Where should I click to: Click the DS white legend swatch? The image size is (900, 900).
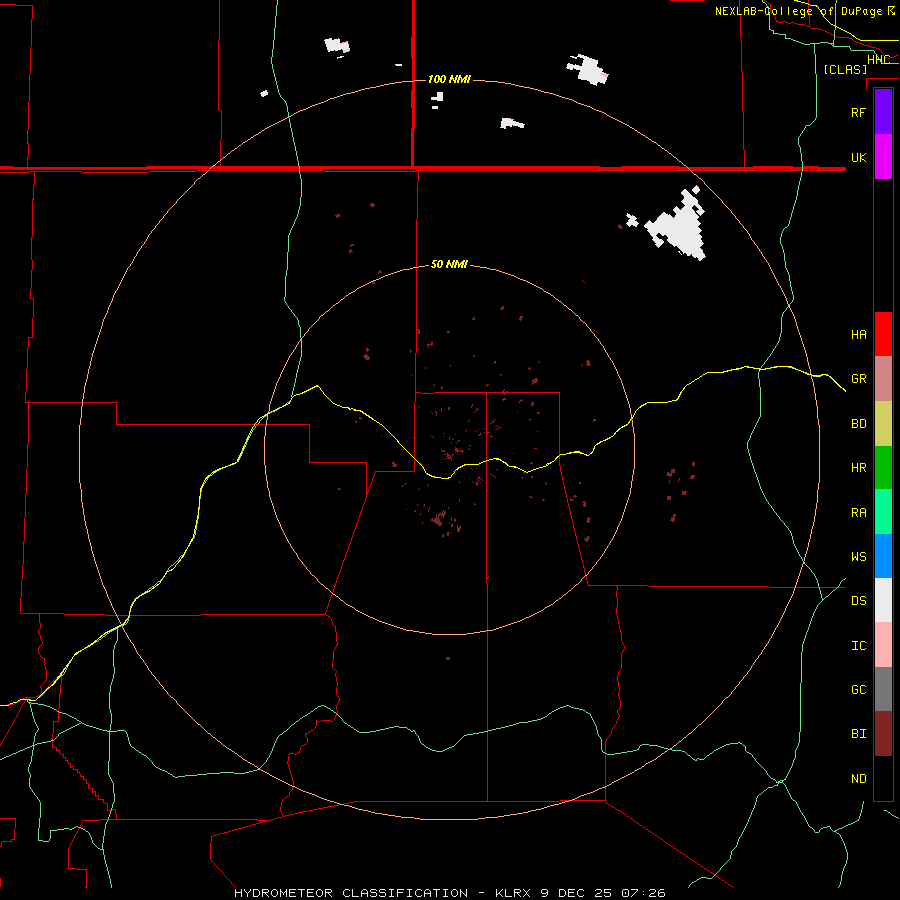pyautogui.click(x=883, y=600)
